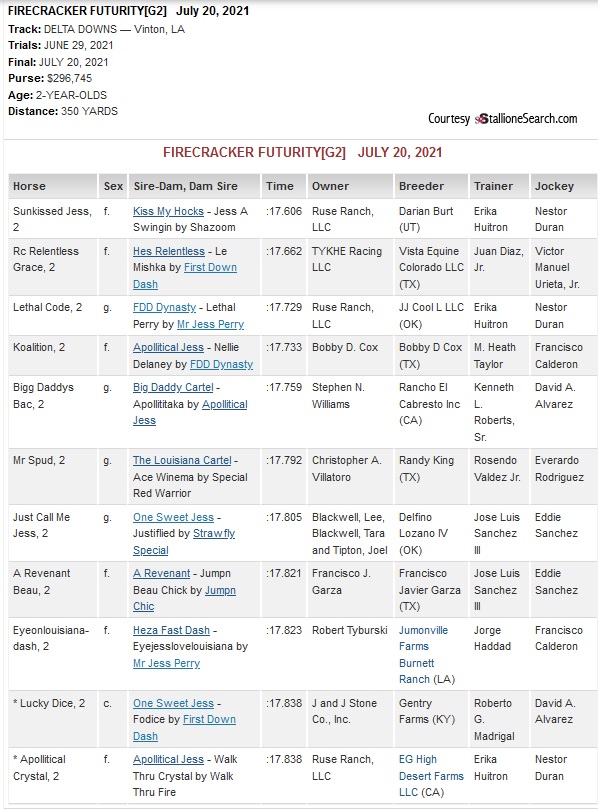Visit the Jumonville Farms breeder link
598x810 pixels.
(x=423, y=638)
